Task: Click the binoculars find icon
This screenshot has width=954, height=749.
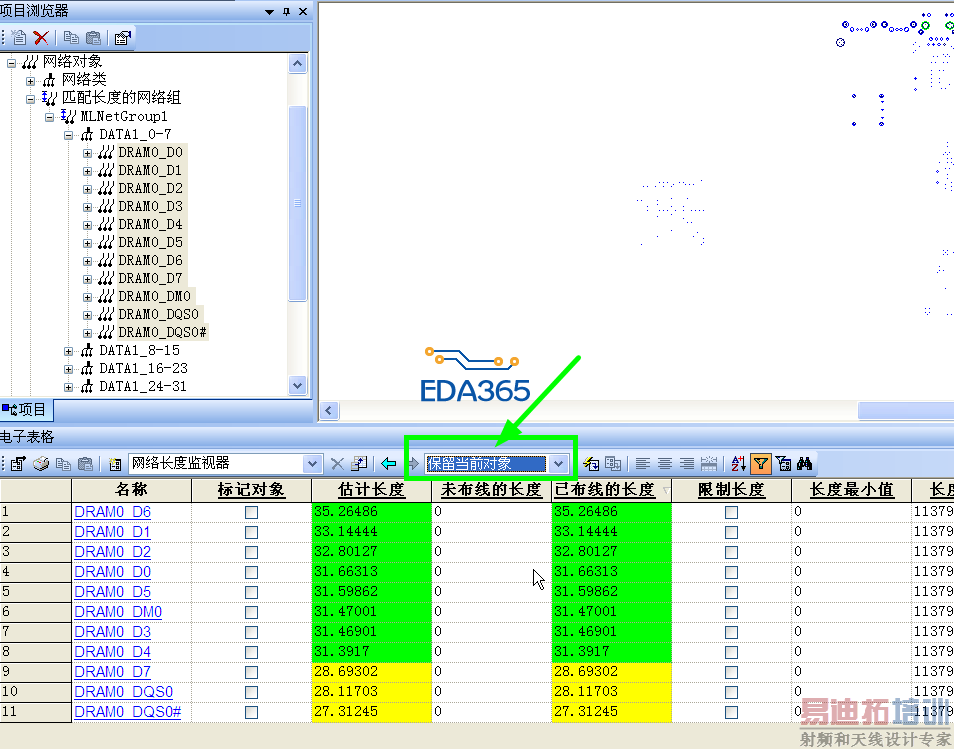Action: tap(804, 464)
